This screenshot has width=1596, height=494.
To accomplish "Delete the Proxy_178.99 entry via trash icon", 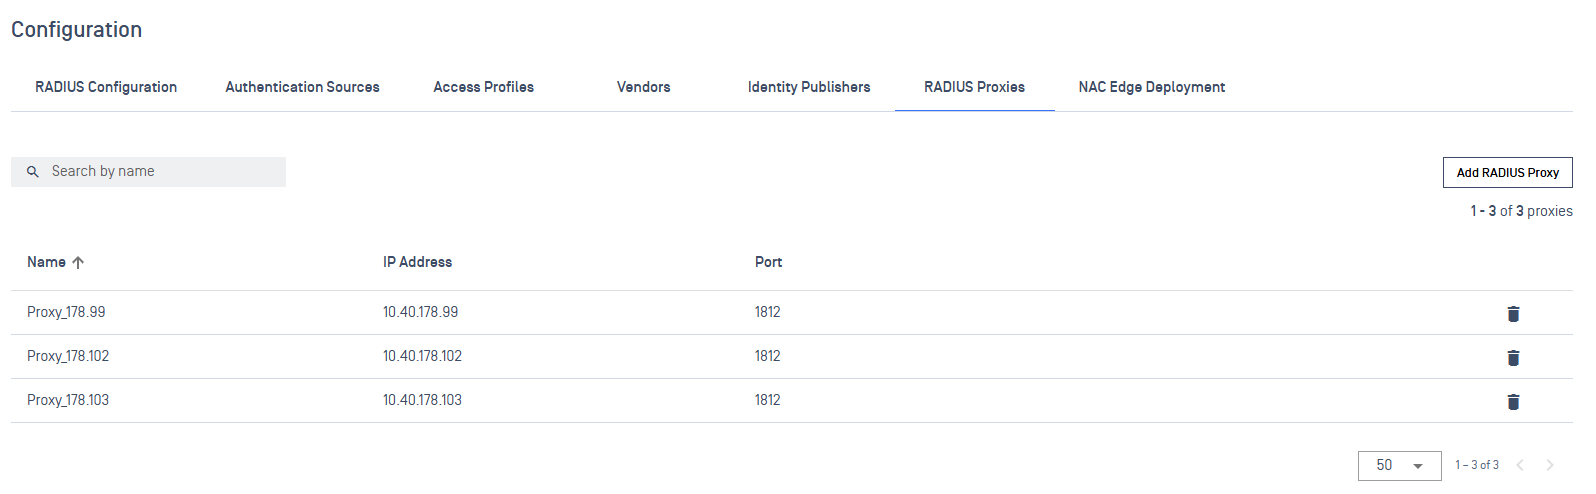I will [1513, 314].
